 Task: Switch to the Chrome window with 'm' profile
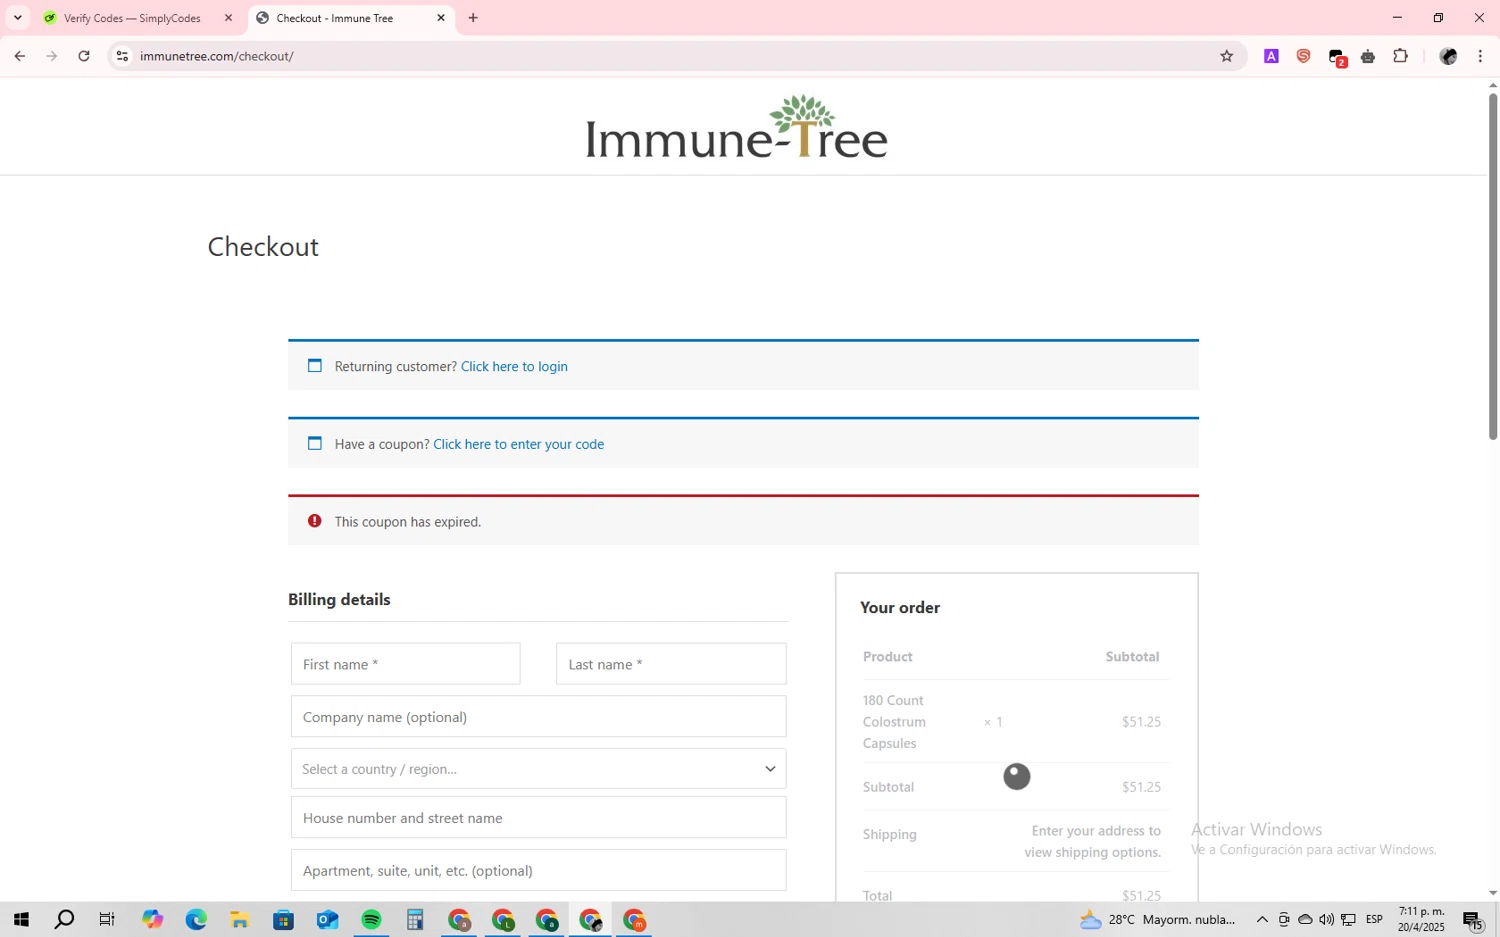tap(635, 920)
